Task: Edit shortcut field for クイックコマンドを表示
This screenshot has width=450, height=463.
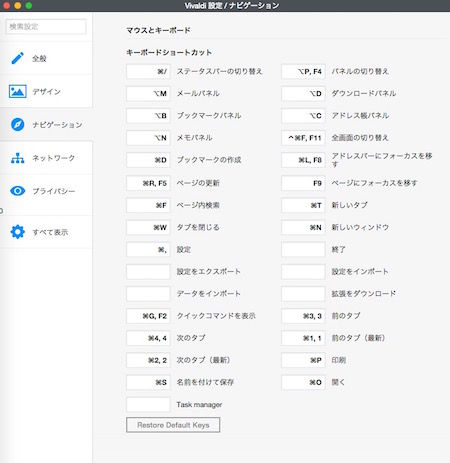Action: pyautogui.click(x=148, y=316)
